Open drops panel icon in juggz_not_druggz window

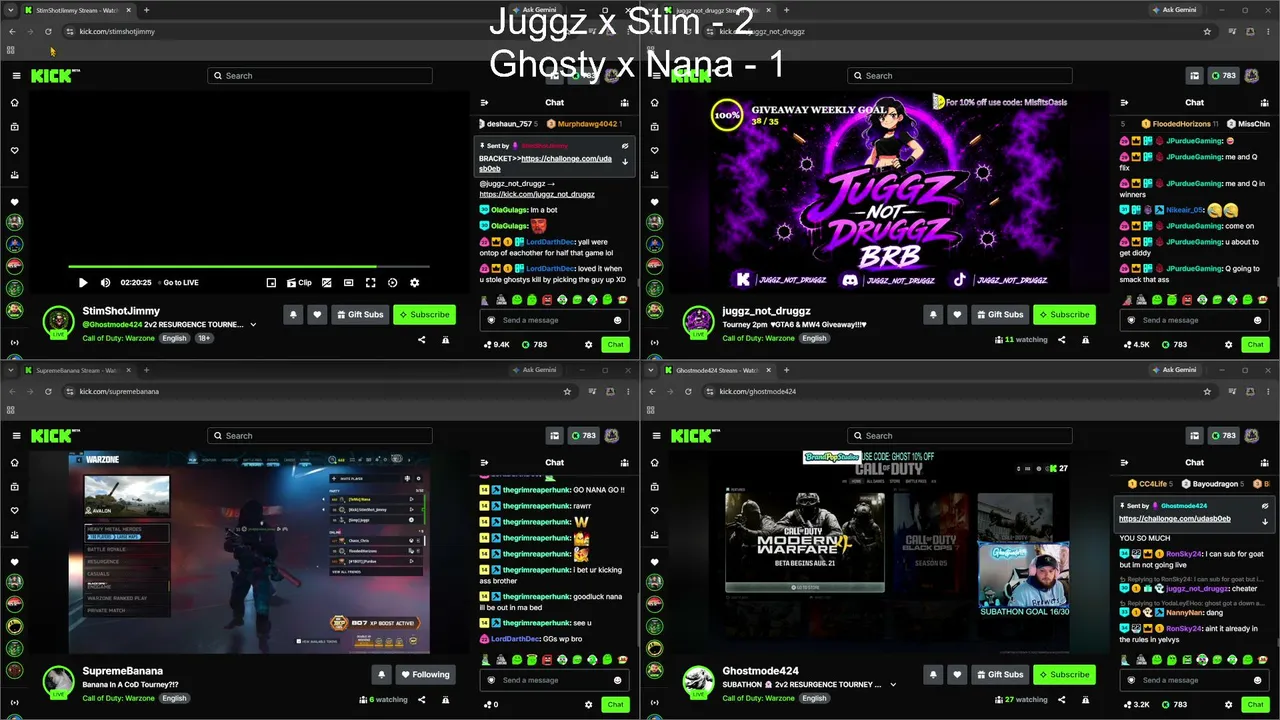(1194, 76)
